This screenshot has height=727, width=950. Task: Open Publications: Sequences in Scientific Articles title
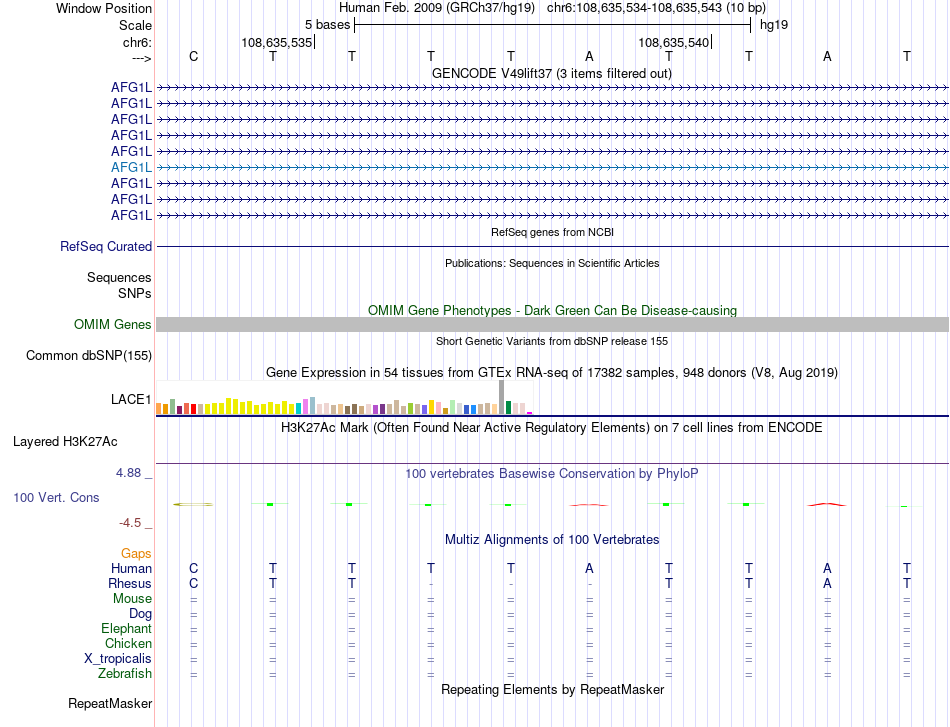552,263
